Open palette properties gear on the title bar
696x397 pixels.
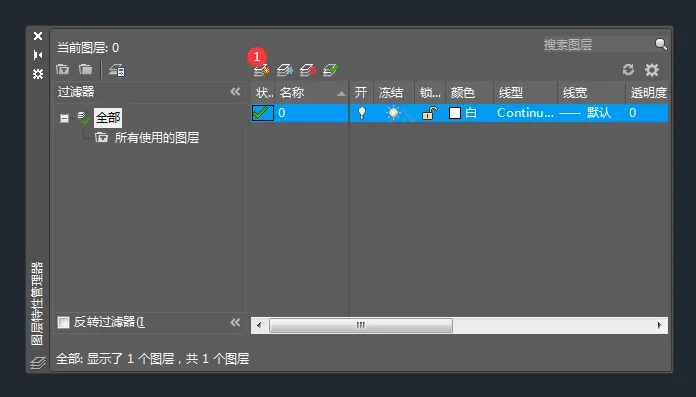(38, 74)
